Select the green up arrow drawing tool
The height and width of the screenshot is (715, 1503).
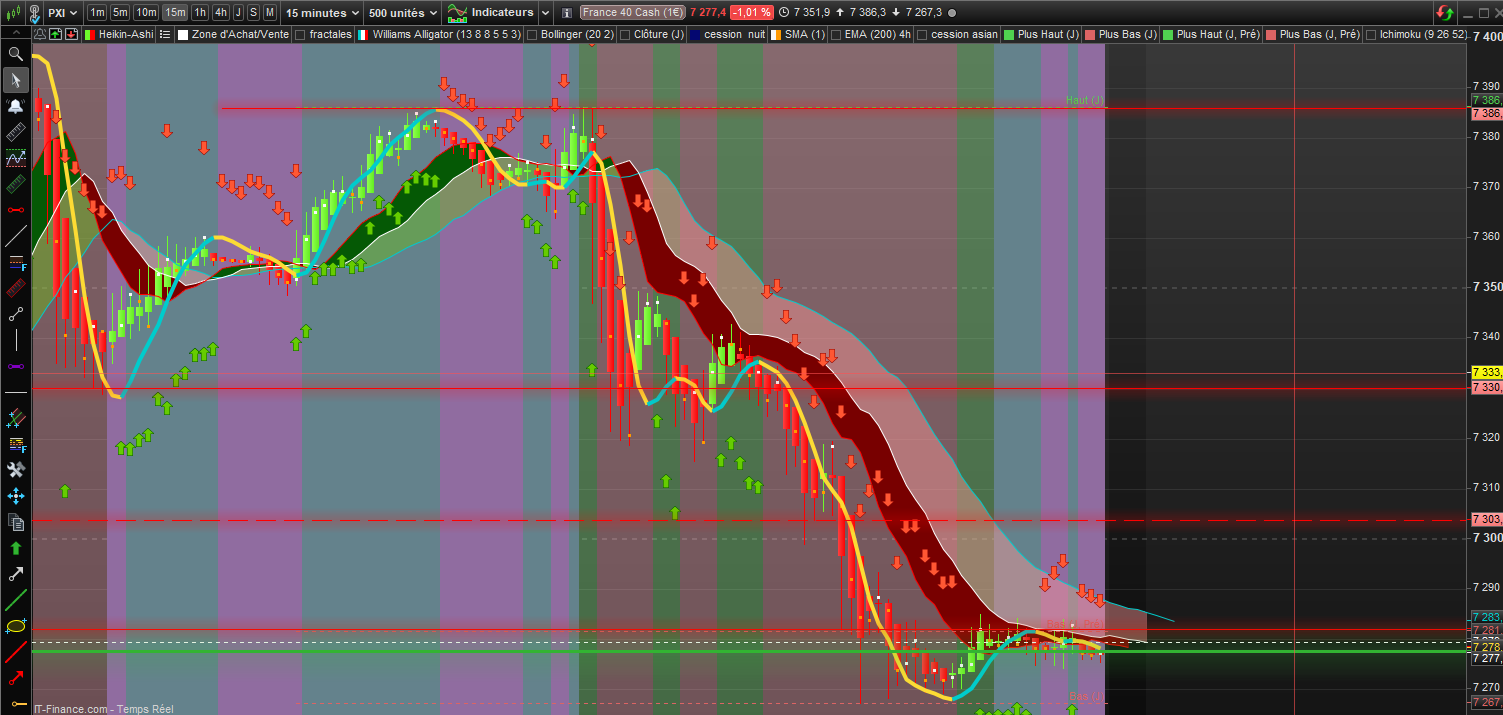click(15, 548)
